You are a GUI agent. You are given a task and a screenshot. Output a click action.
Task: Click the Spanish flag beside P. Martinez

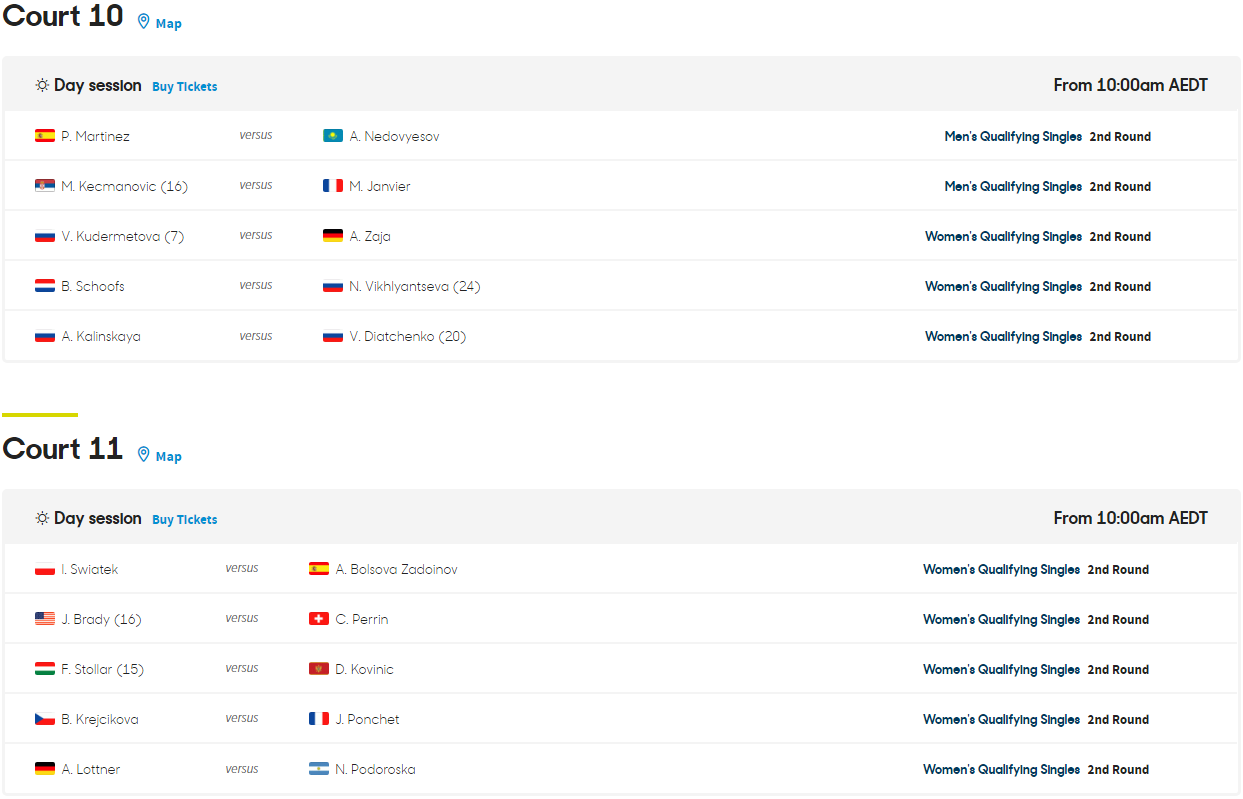pos(45,136)
